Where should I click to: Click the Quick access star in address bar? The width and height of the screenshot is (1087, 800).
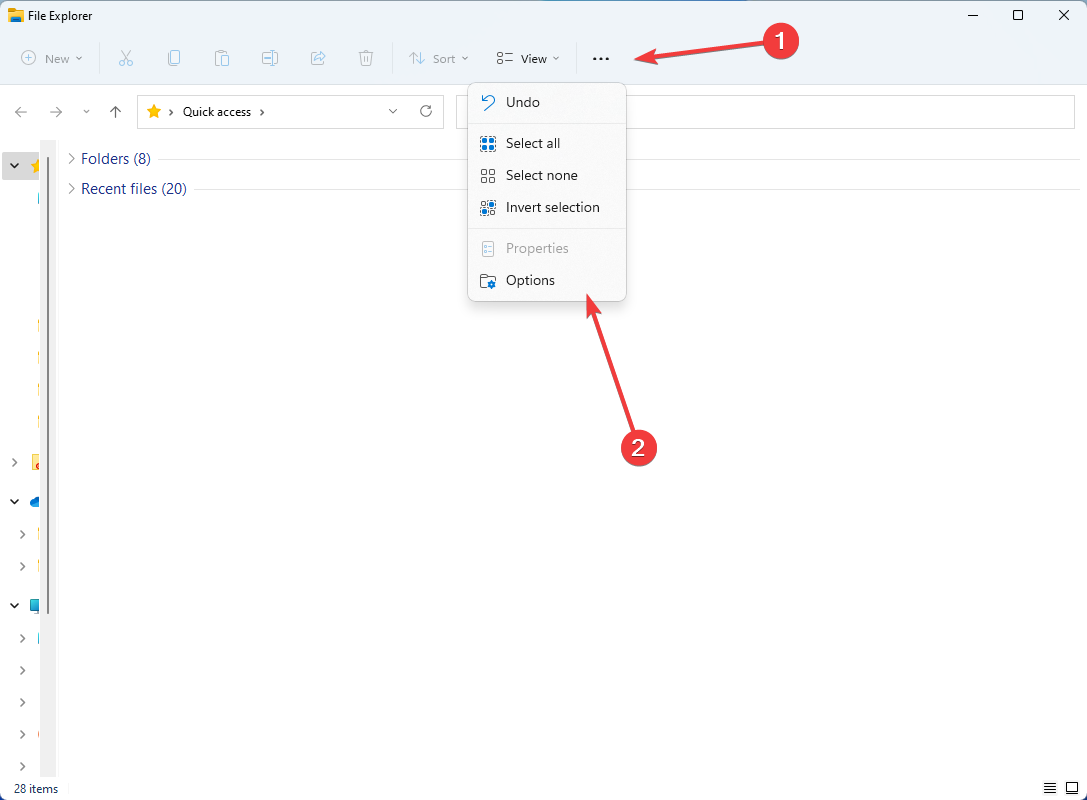pyautogui.click(x=154, y=112)
